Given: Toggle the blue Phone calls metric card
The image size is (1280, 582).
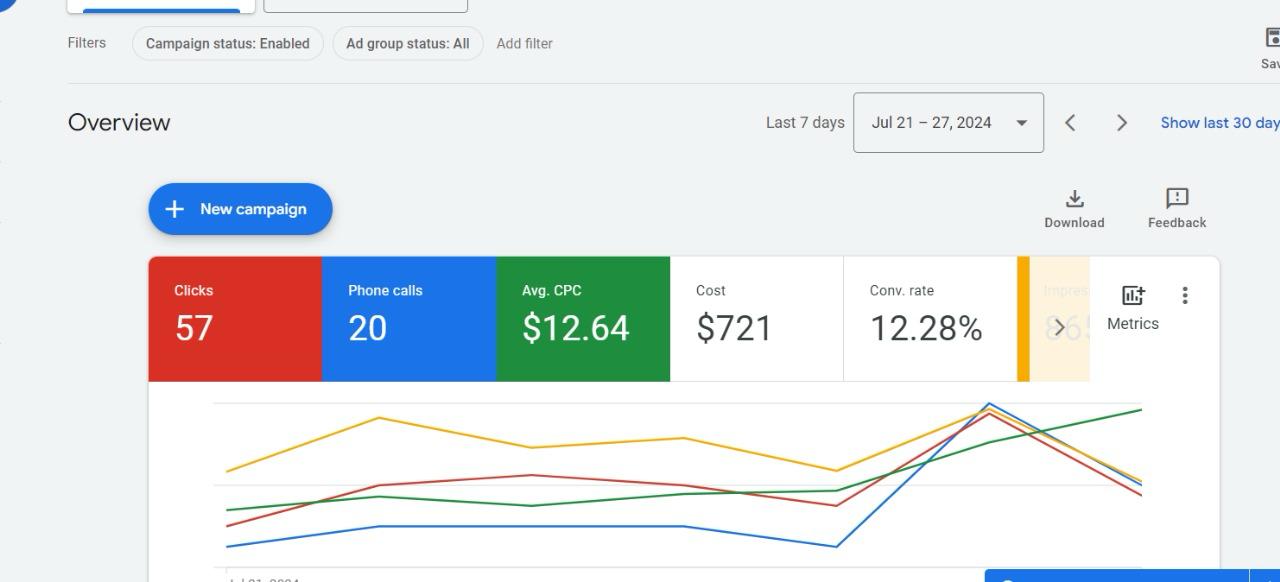Looking at the screenshot, I should click(x=409, y=319).
